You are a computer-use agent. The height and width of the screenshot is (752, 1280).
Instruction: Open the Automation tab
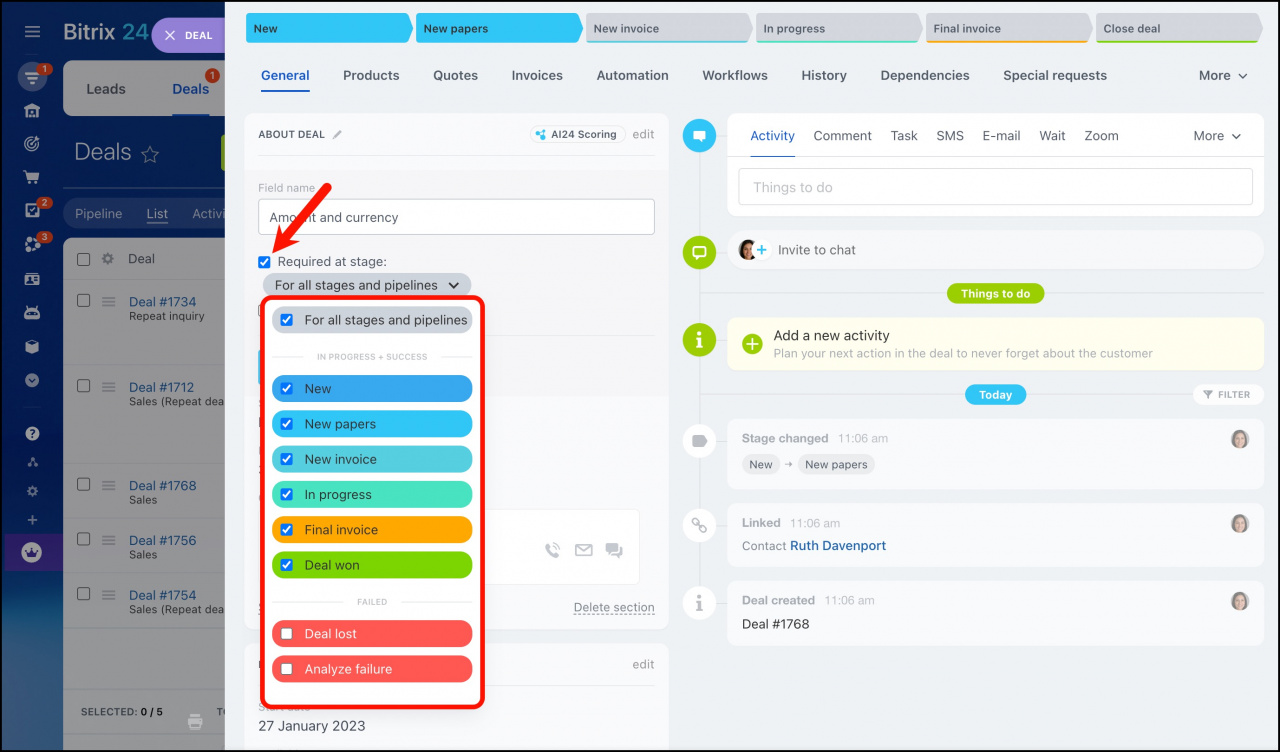coord(633,75)
